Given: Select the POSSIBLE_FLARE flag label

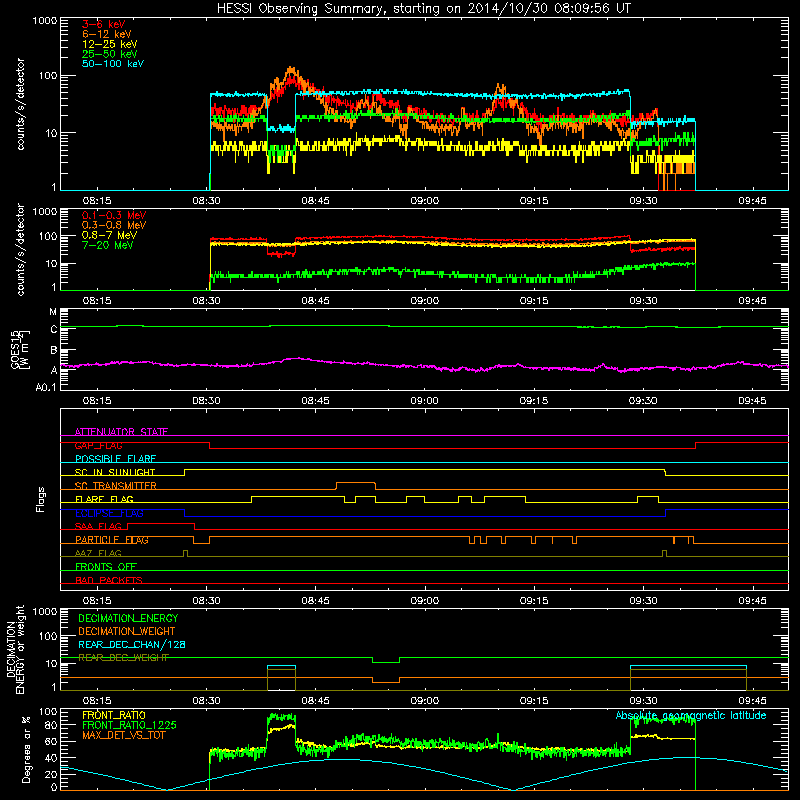Looking at the screenshot, I should [115, 459].
